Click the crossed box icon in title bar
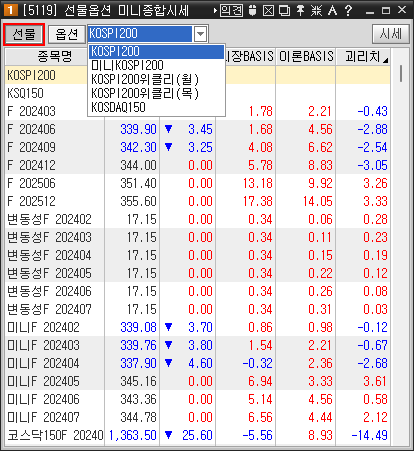This screenshot has height=451, width=414. pos(268,11)
